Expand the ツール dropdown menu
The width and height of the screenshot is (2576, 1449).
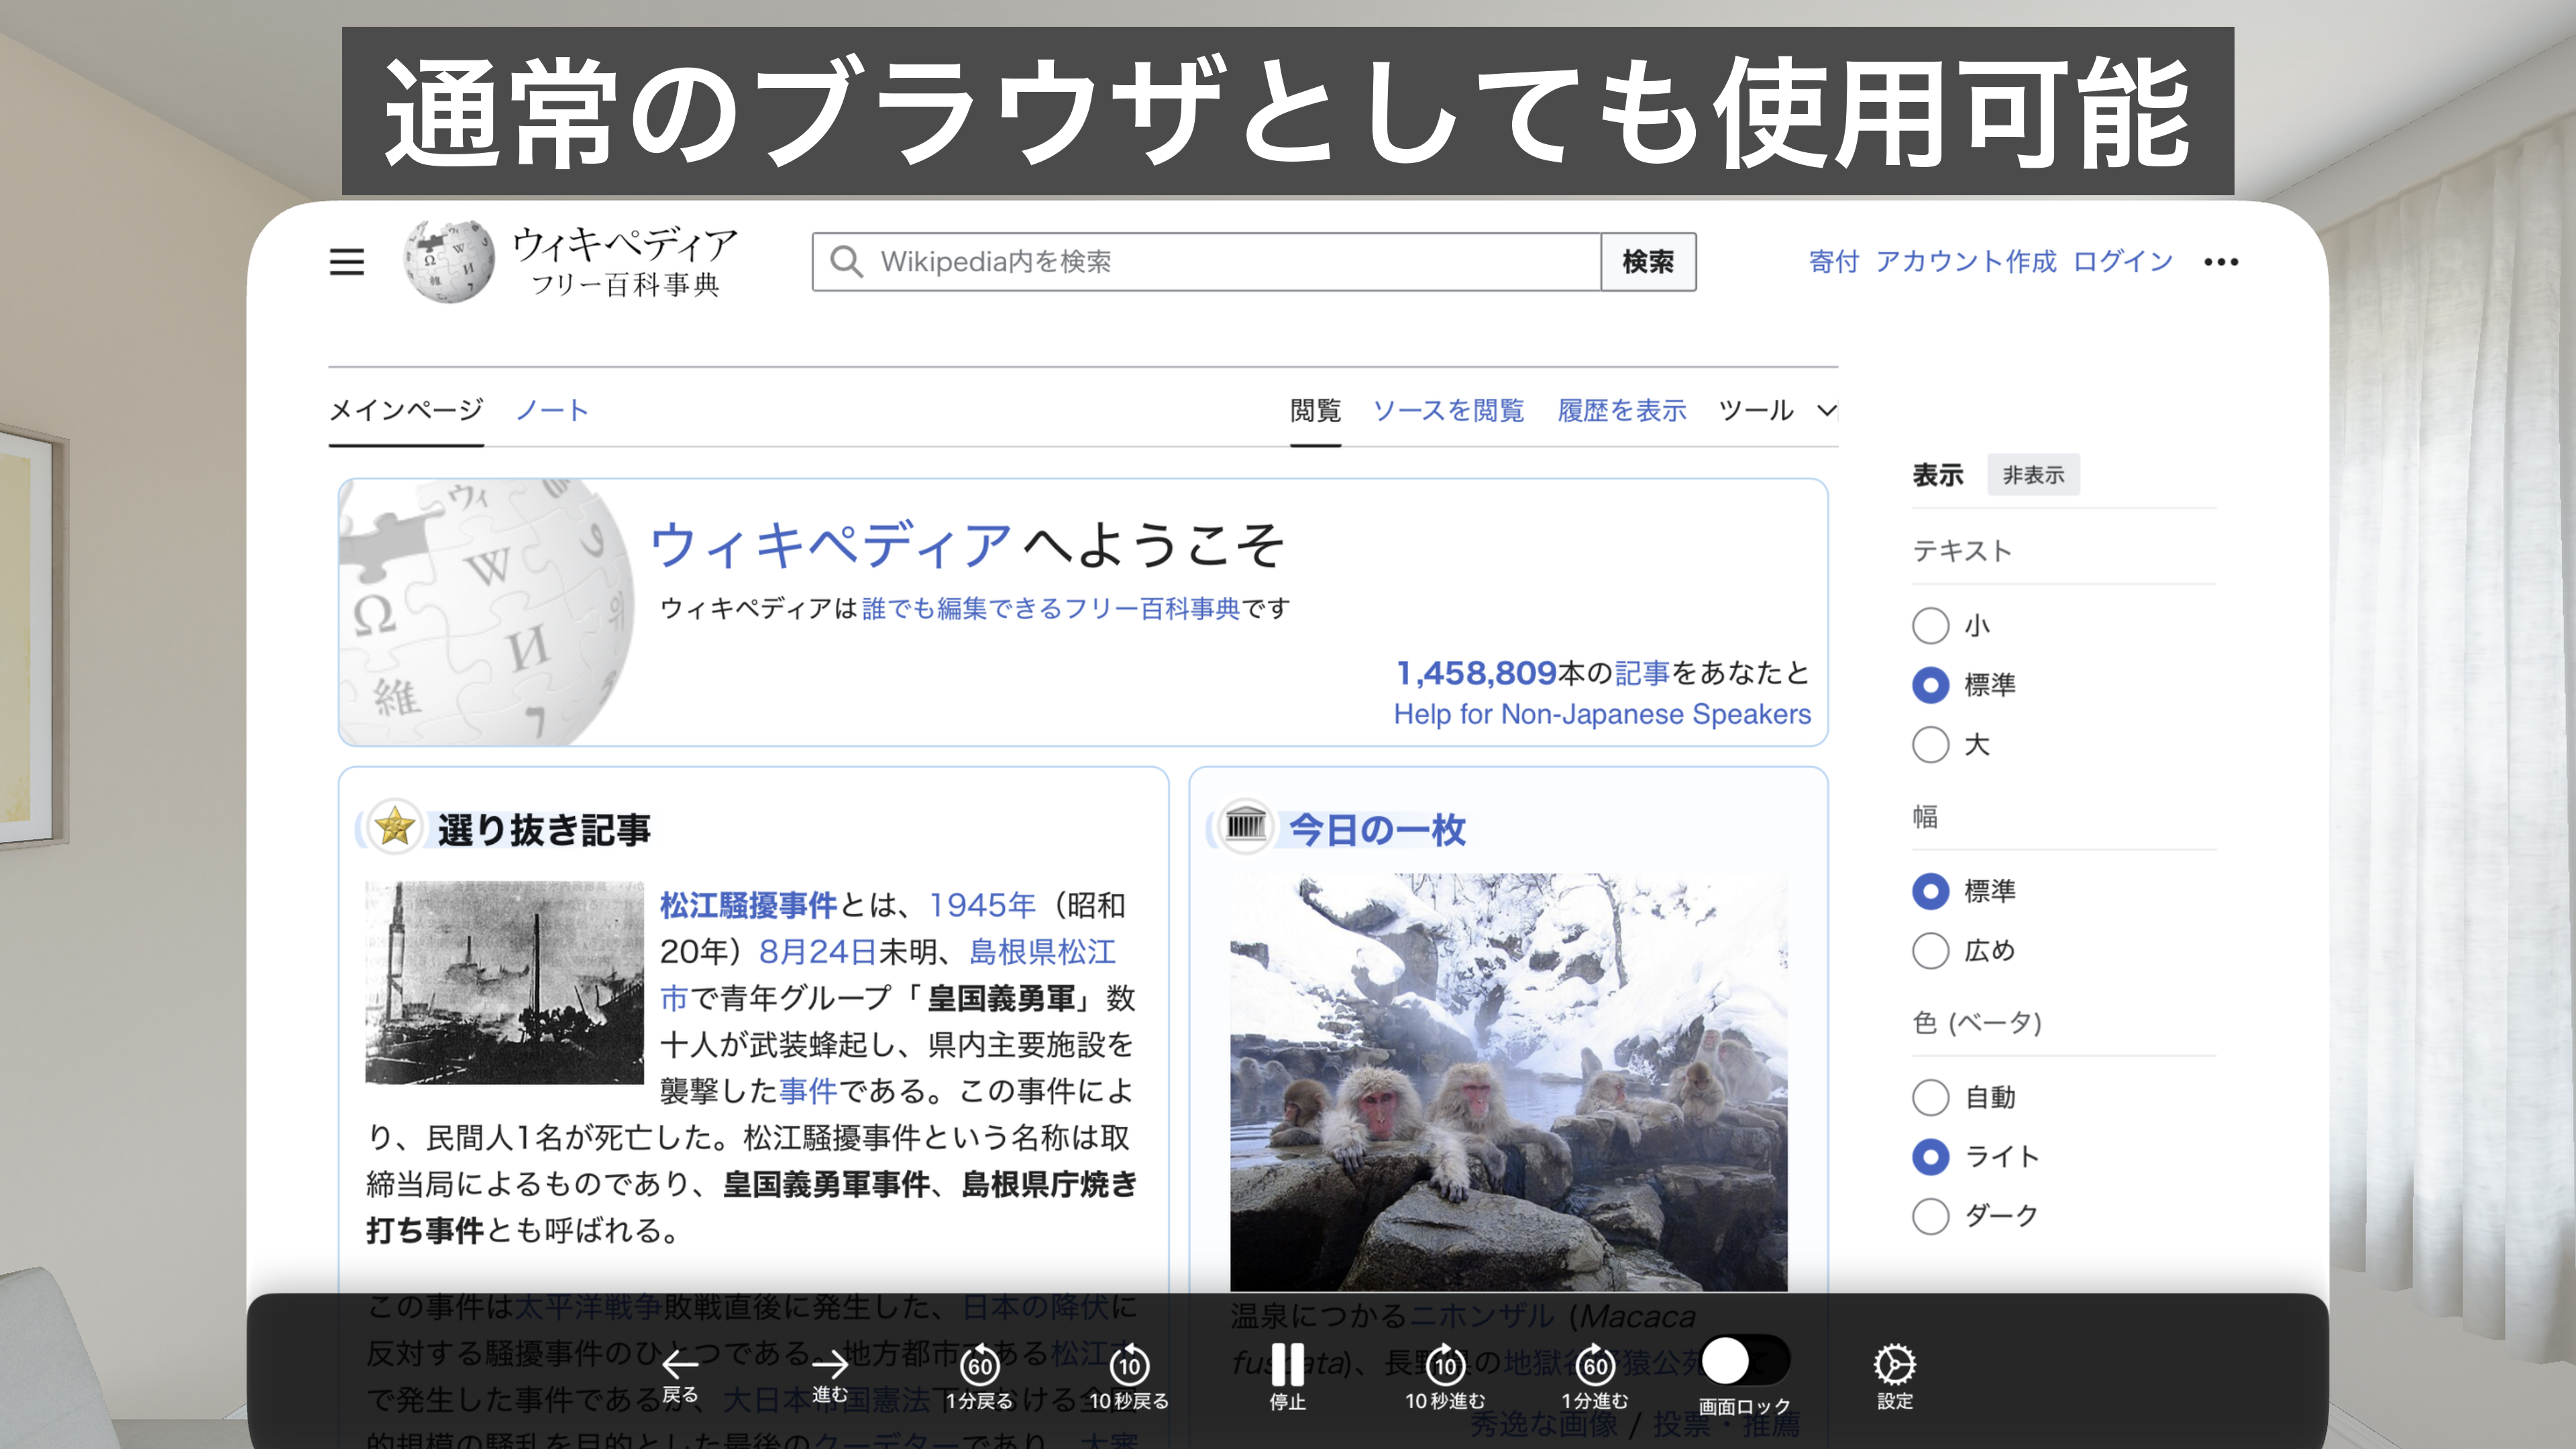click(1777, 410)
